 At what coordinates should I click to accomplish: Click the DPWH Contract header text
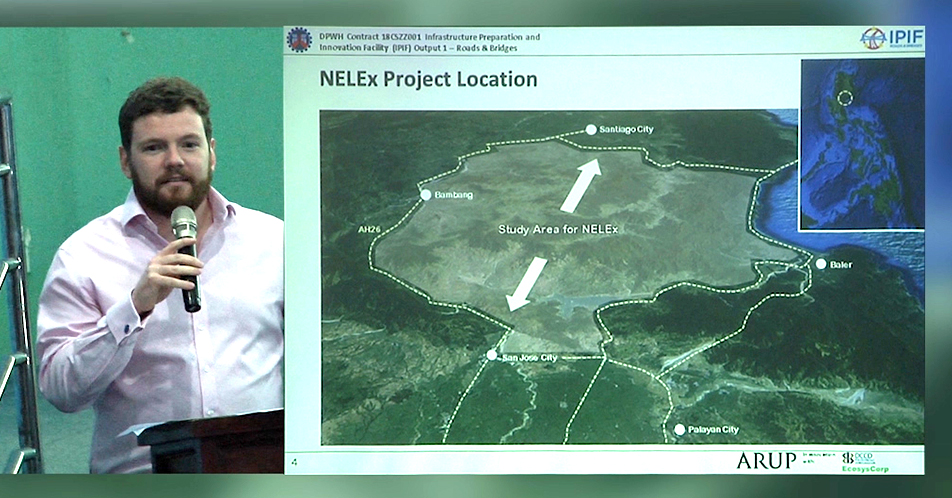[429, 42]
